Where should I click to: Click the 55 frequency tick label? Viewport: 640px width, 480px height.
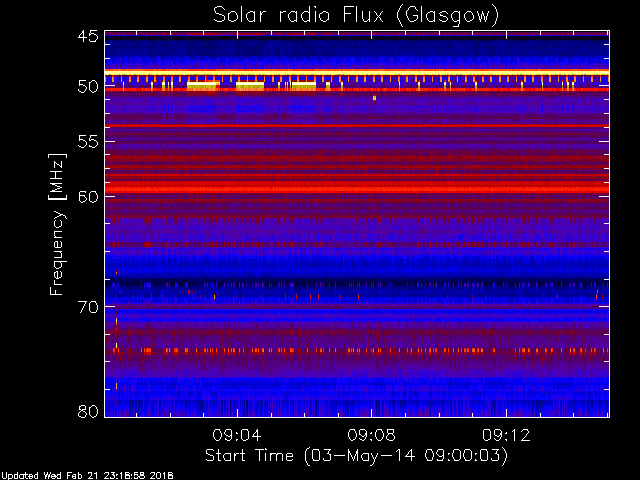click(88, 142)
